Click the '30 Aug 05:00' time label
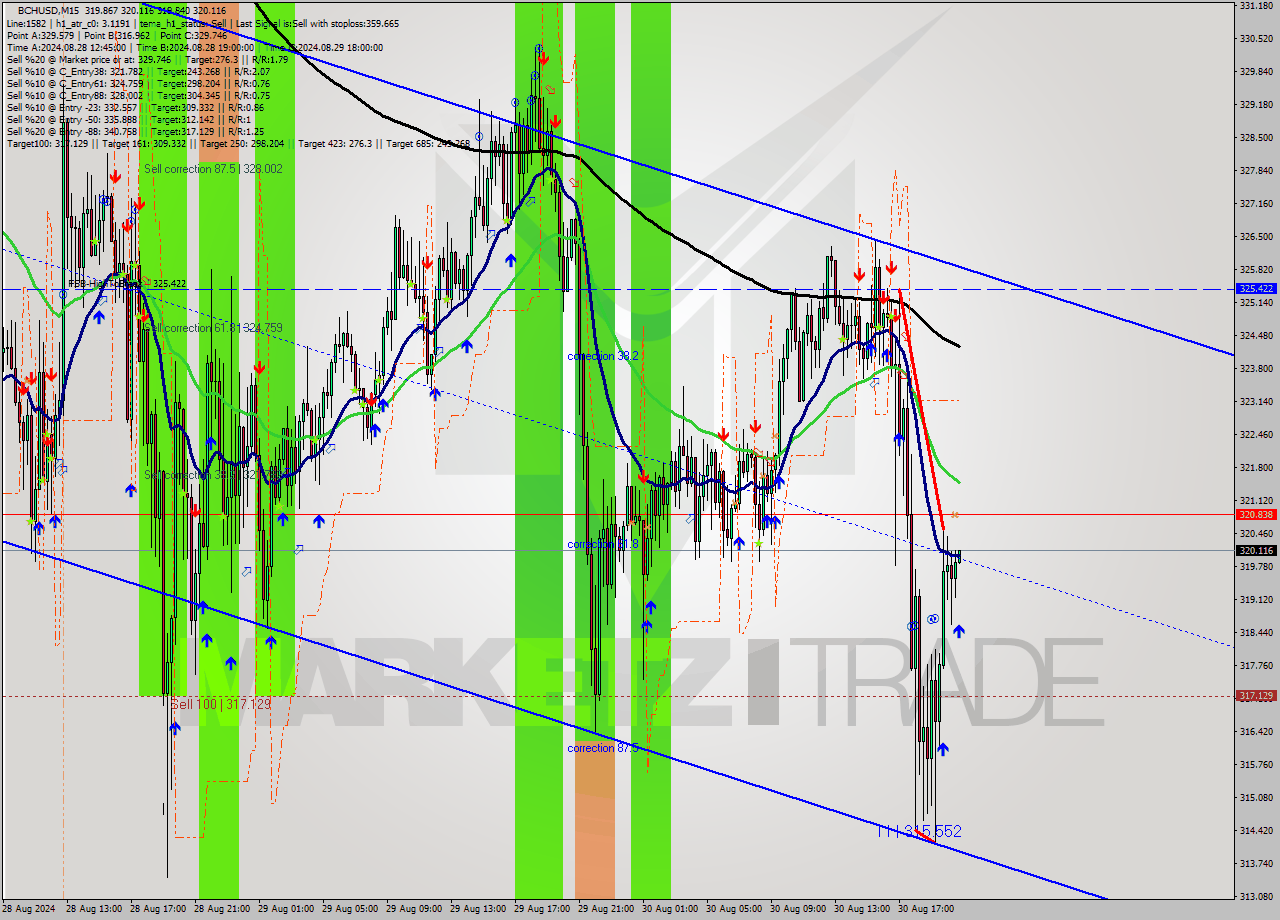This screenshot has height=920, width=1280. (x=734, y=909)
